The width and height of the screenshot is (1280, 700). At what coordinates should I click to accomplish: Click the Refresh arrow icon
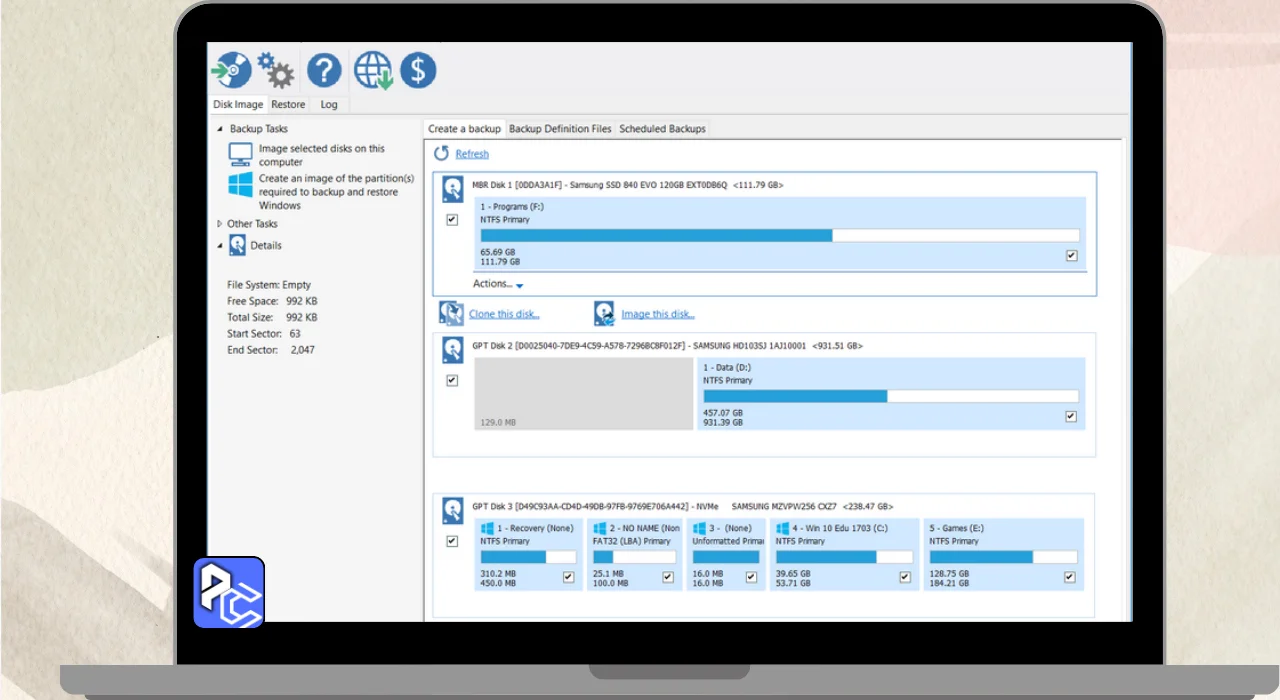(x=442, y=154)
